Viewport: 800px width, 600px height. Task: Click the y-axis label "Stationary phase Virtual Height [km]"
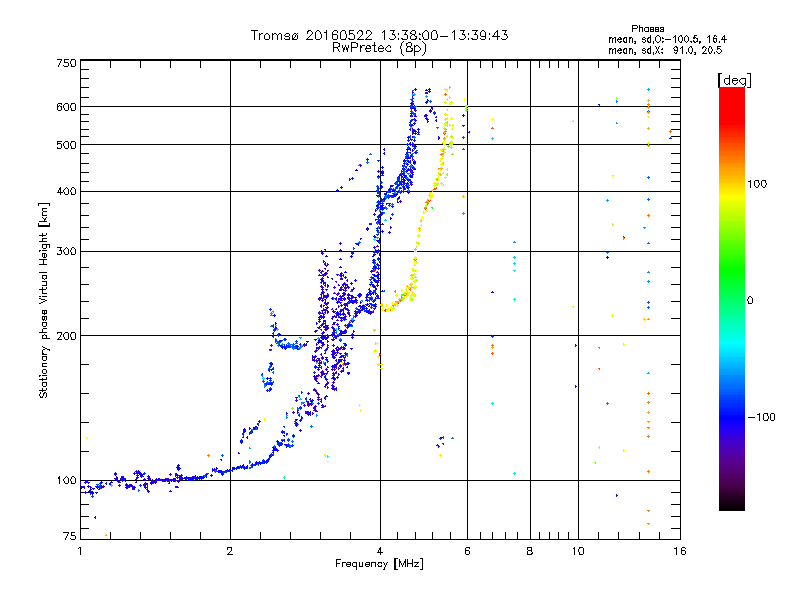pos(43,300)
